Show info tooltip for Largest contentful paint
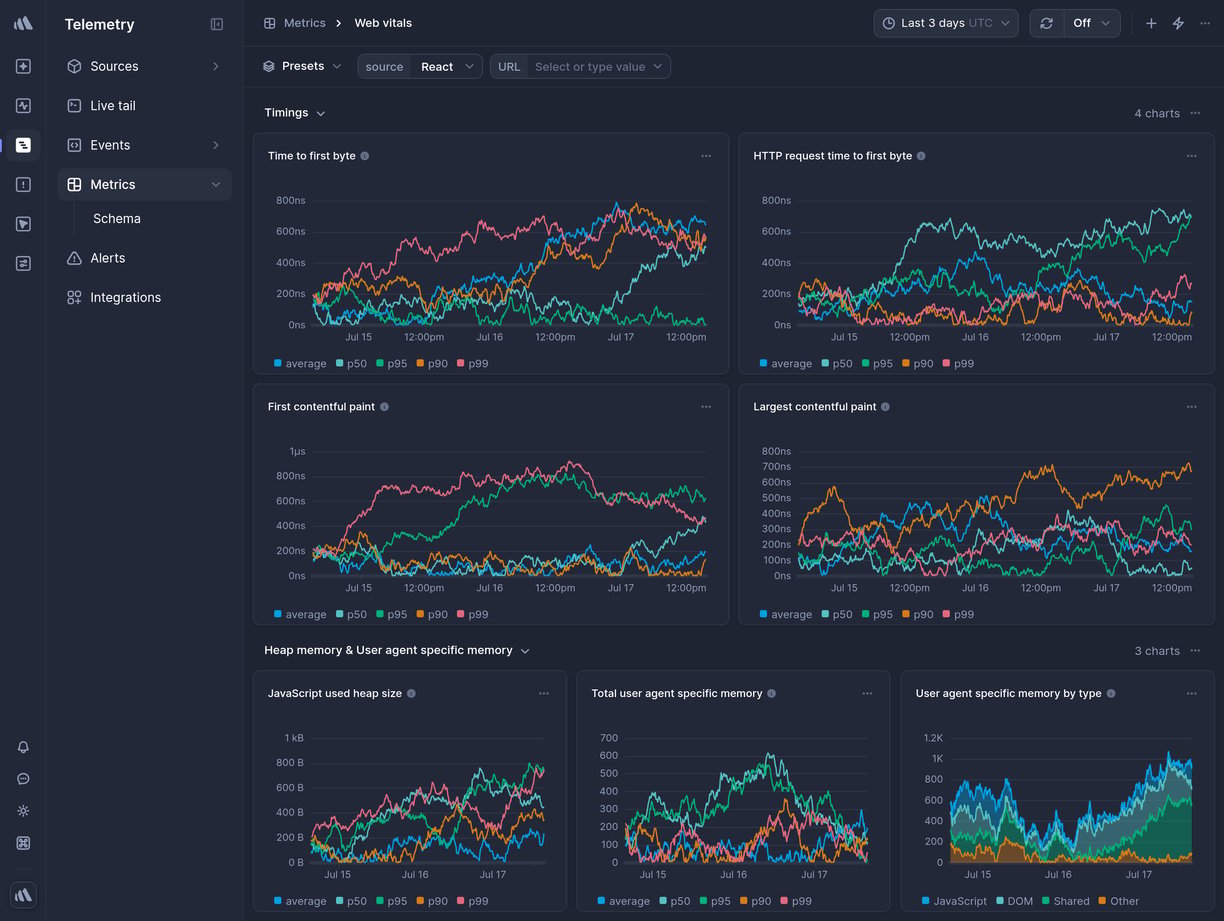 point(885,407)
